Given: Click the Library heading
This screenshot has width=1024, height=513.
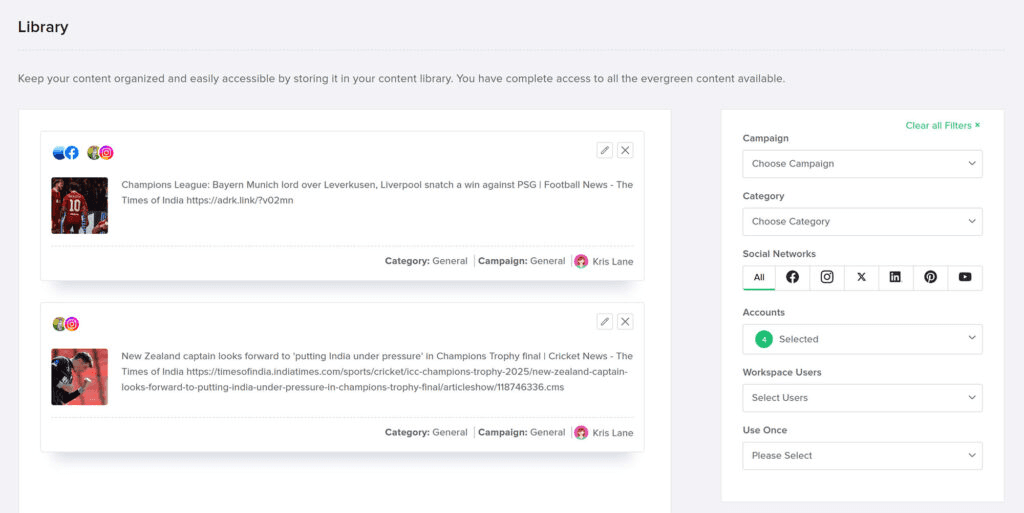Looking at the screenshot, I should pos(43,27).
